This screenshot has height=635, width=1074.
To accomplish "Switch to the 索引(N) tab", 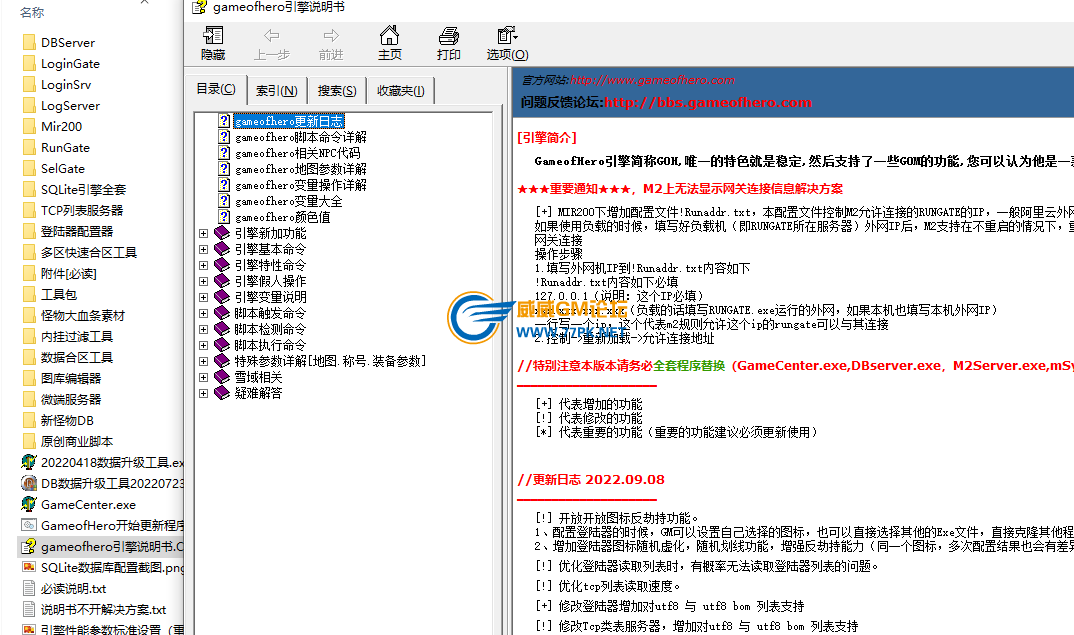I will coord(277,90).
